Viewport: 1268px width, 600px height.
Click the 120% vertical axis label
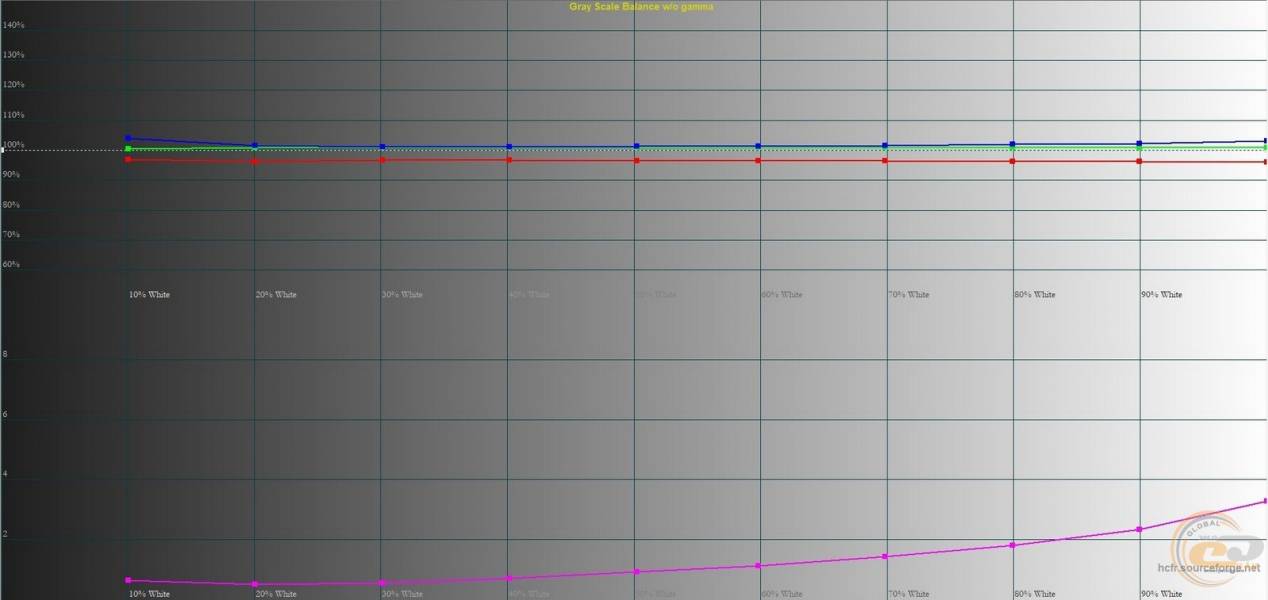[15, 86]
